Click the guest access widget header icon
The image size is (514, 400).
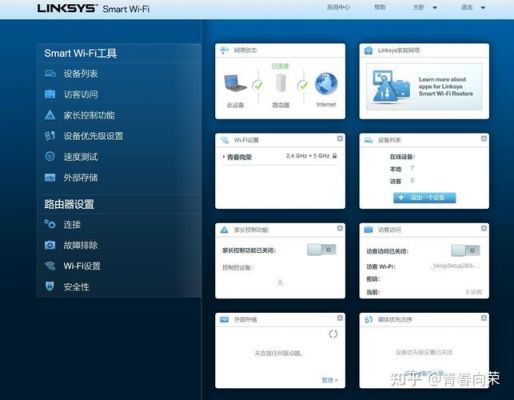[368, 229]
